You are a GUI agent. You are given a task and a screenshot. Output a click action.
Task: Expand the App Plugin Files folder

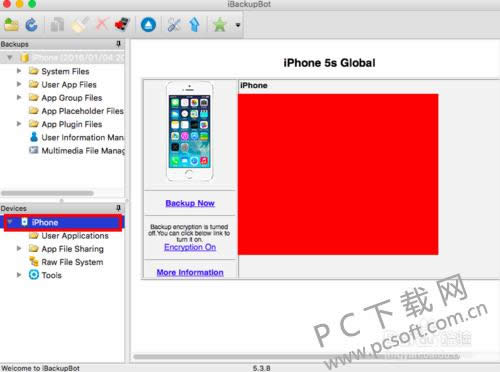(19, 124)
